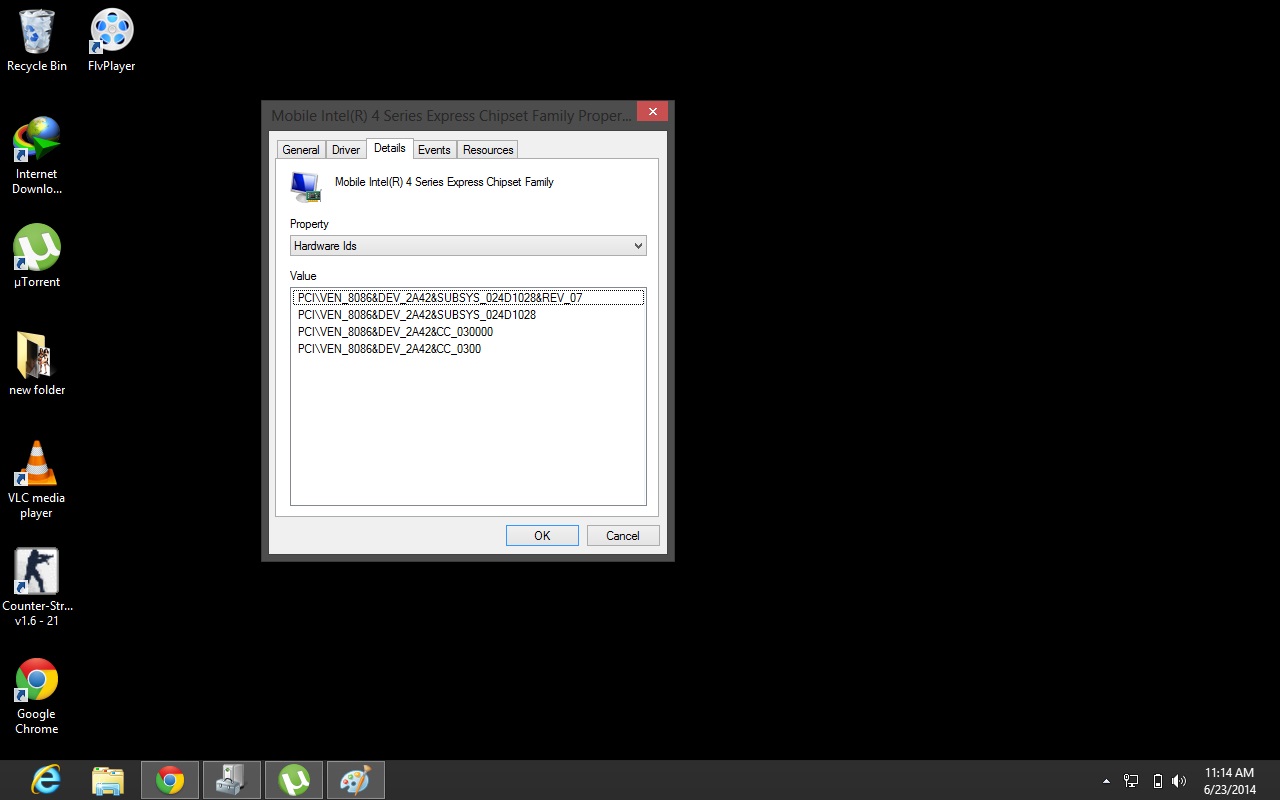1280x800 pixels.
Task: Click the OK button
Action: [x=542, y=536]
